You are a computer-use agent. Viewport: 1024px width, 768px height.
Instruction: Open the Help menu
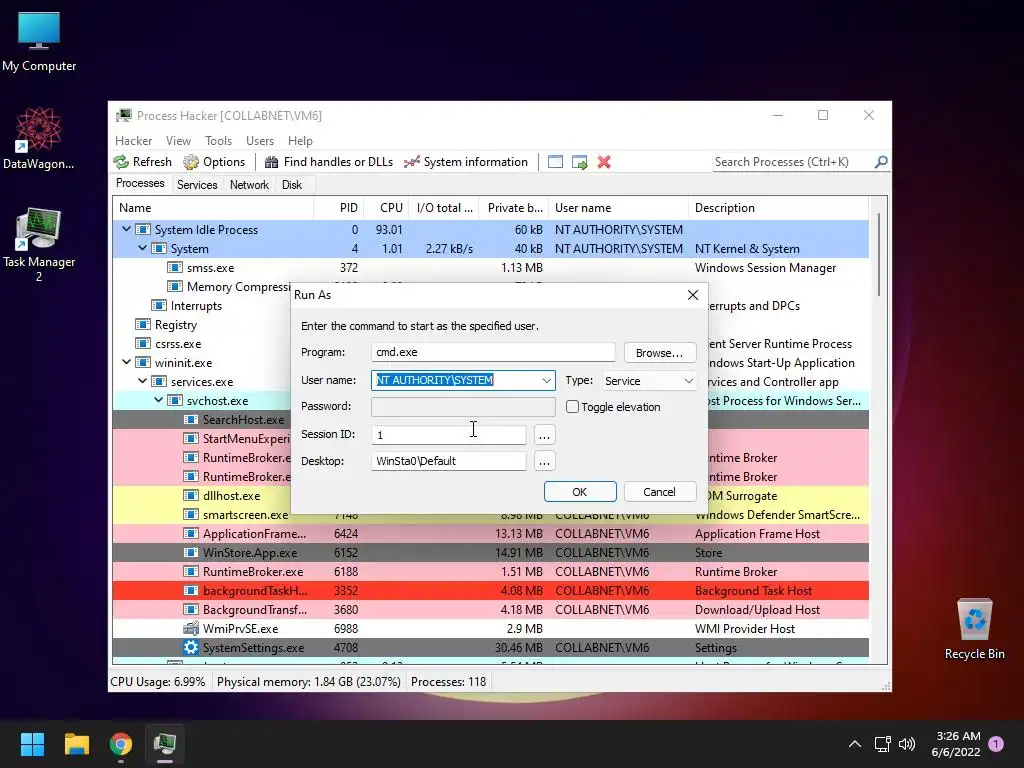(300, 140)
